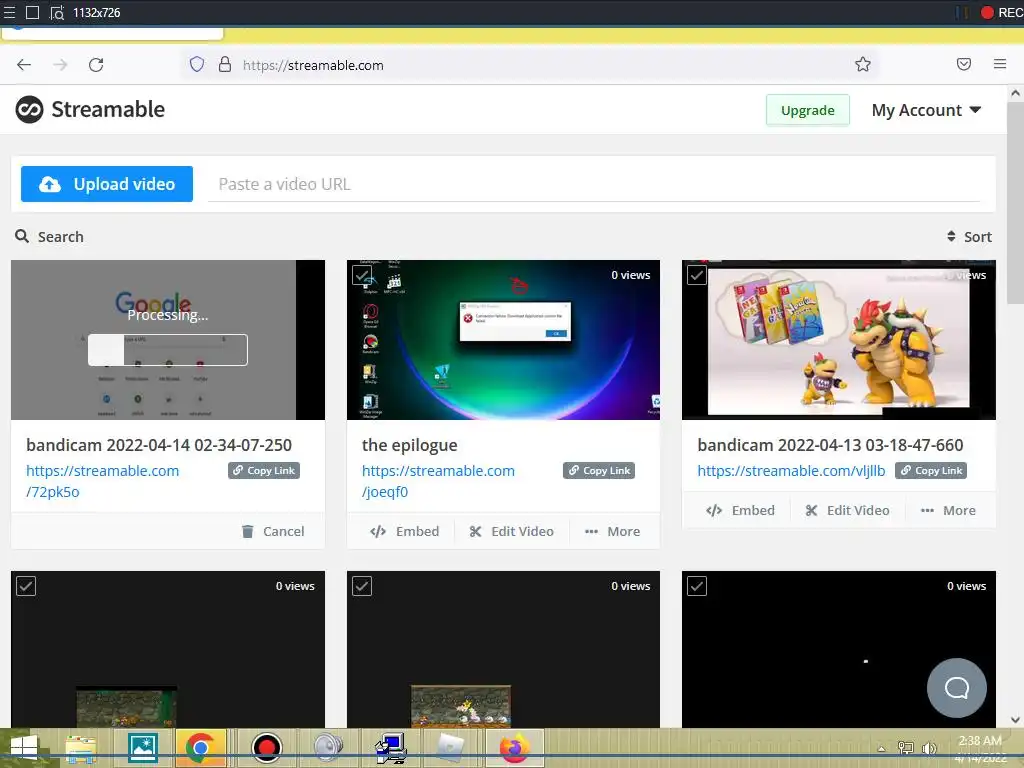Click the browser forward arrow
1024x768 pixels.
[x=60, y=65]
